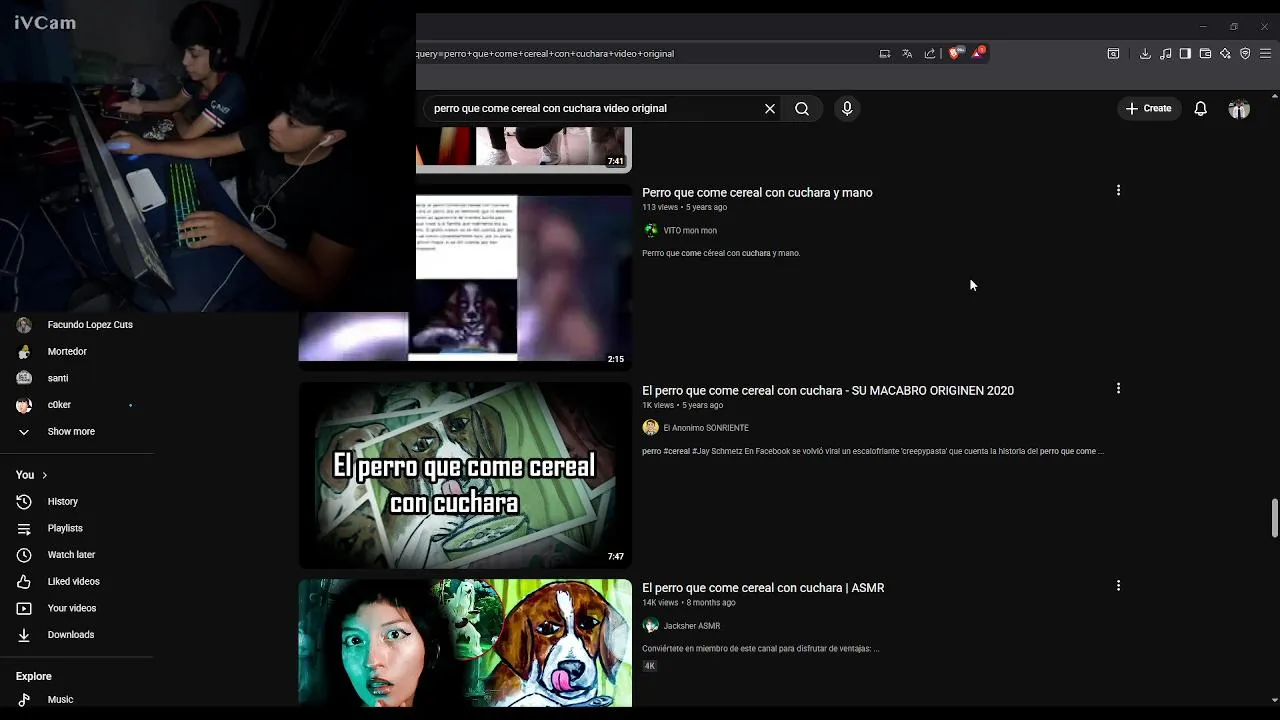Open the Brave VPN shield icon
The image size is (1280, 720).
(1245, 54)
